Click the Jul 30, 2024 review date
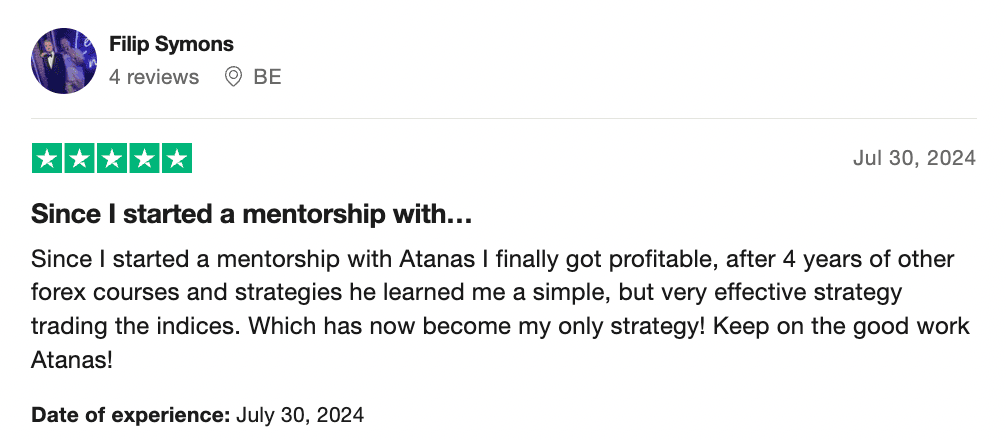The image size is (1006, 440). [914, 158]
